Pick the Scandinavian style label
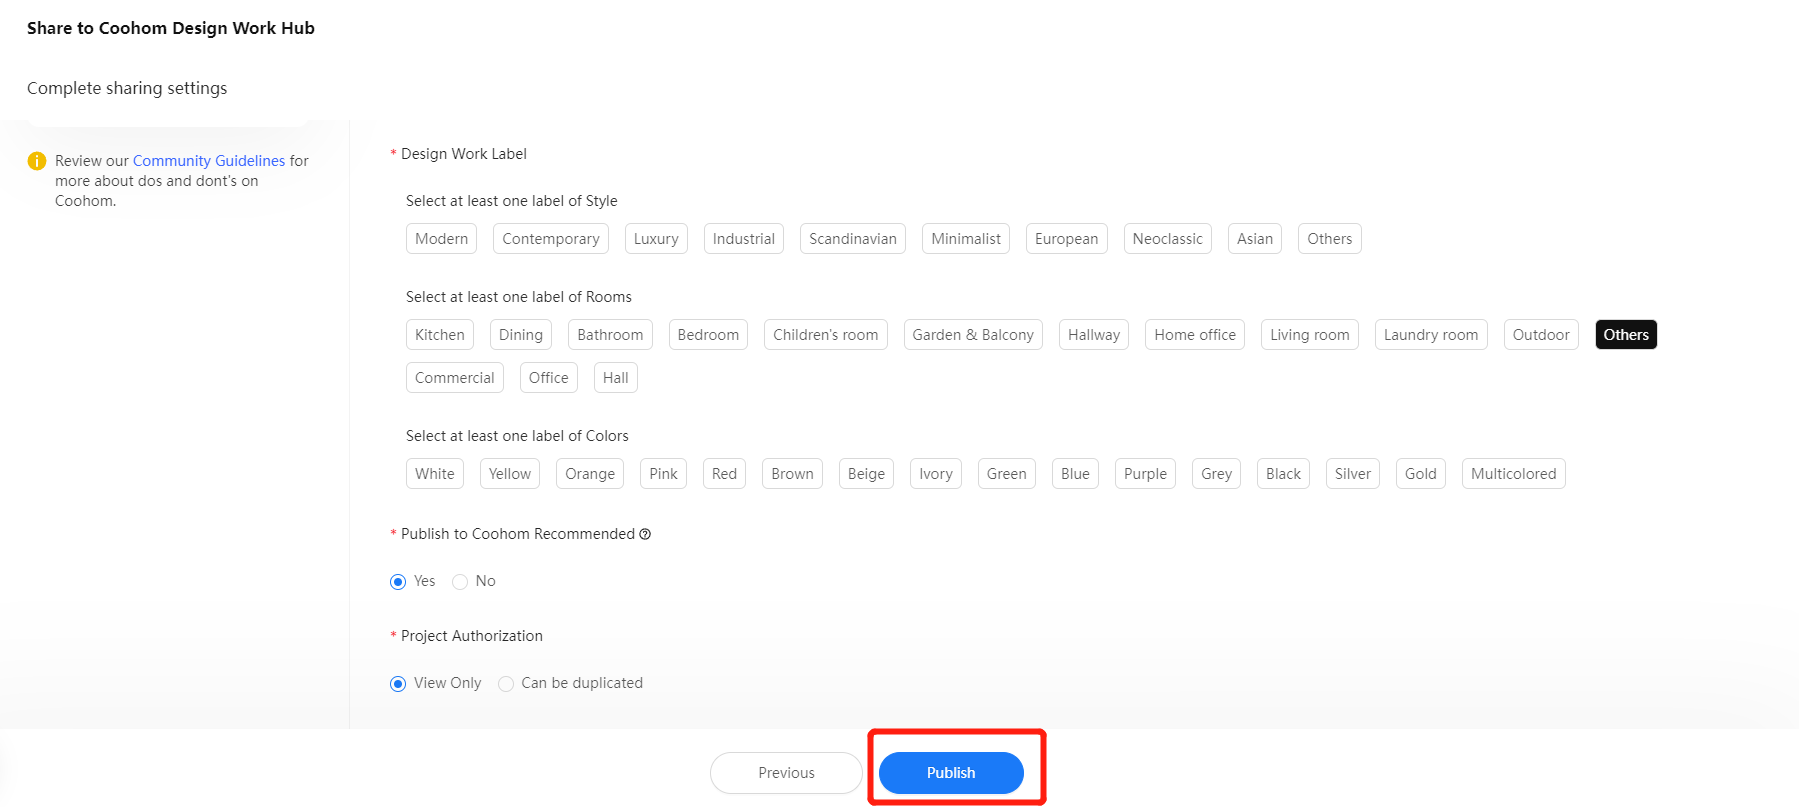Viewport: 1799px width, 807px height. [852, 239]
